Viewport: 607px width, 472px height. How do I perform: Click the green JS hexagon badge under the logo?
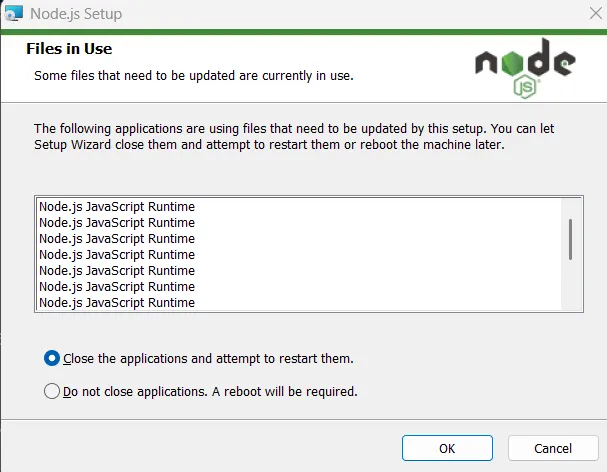click(x=524, y=88)
